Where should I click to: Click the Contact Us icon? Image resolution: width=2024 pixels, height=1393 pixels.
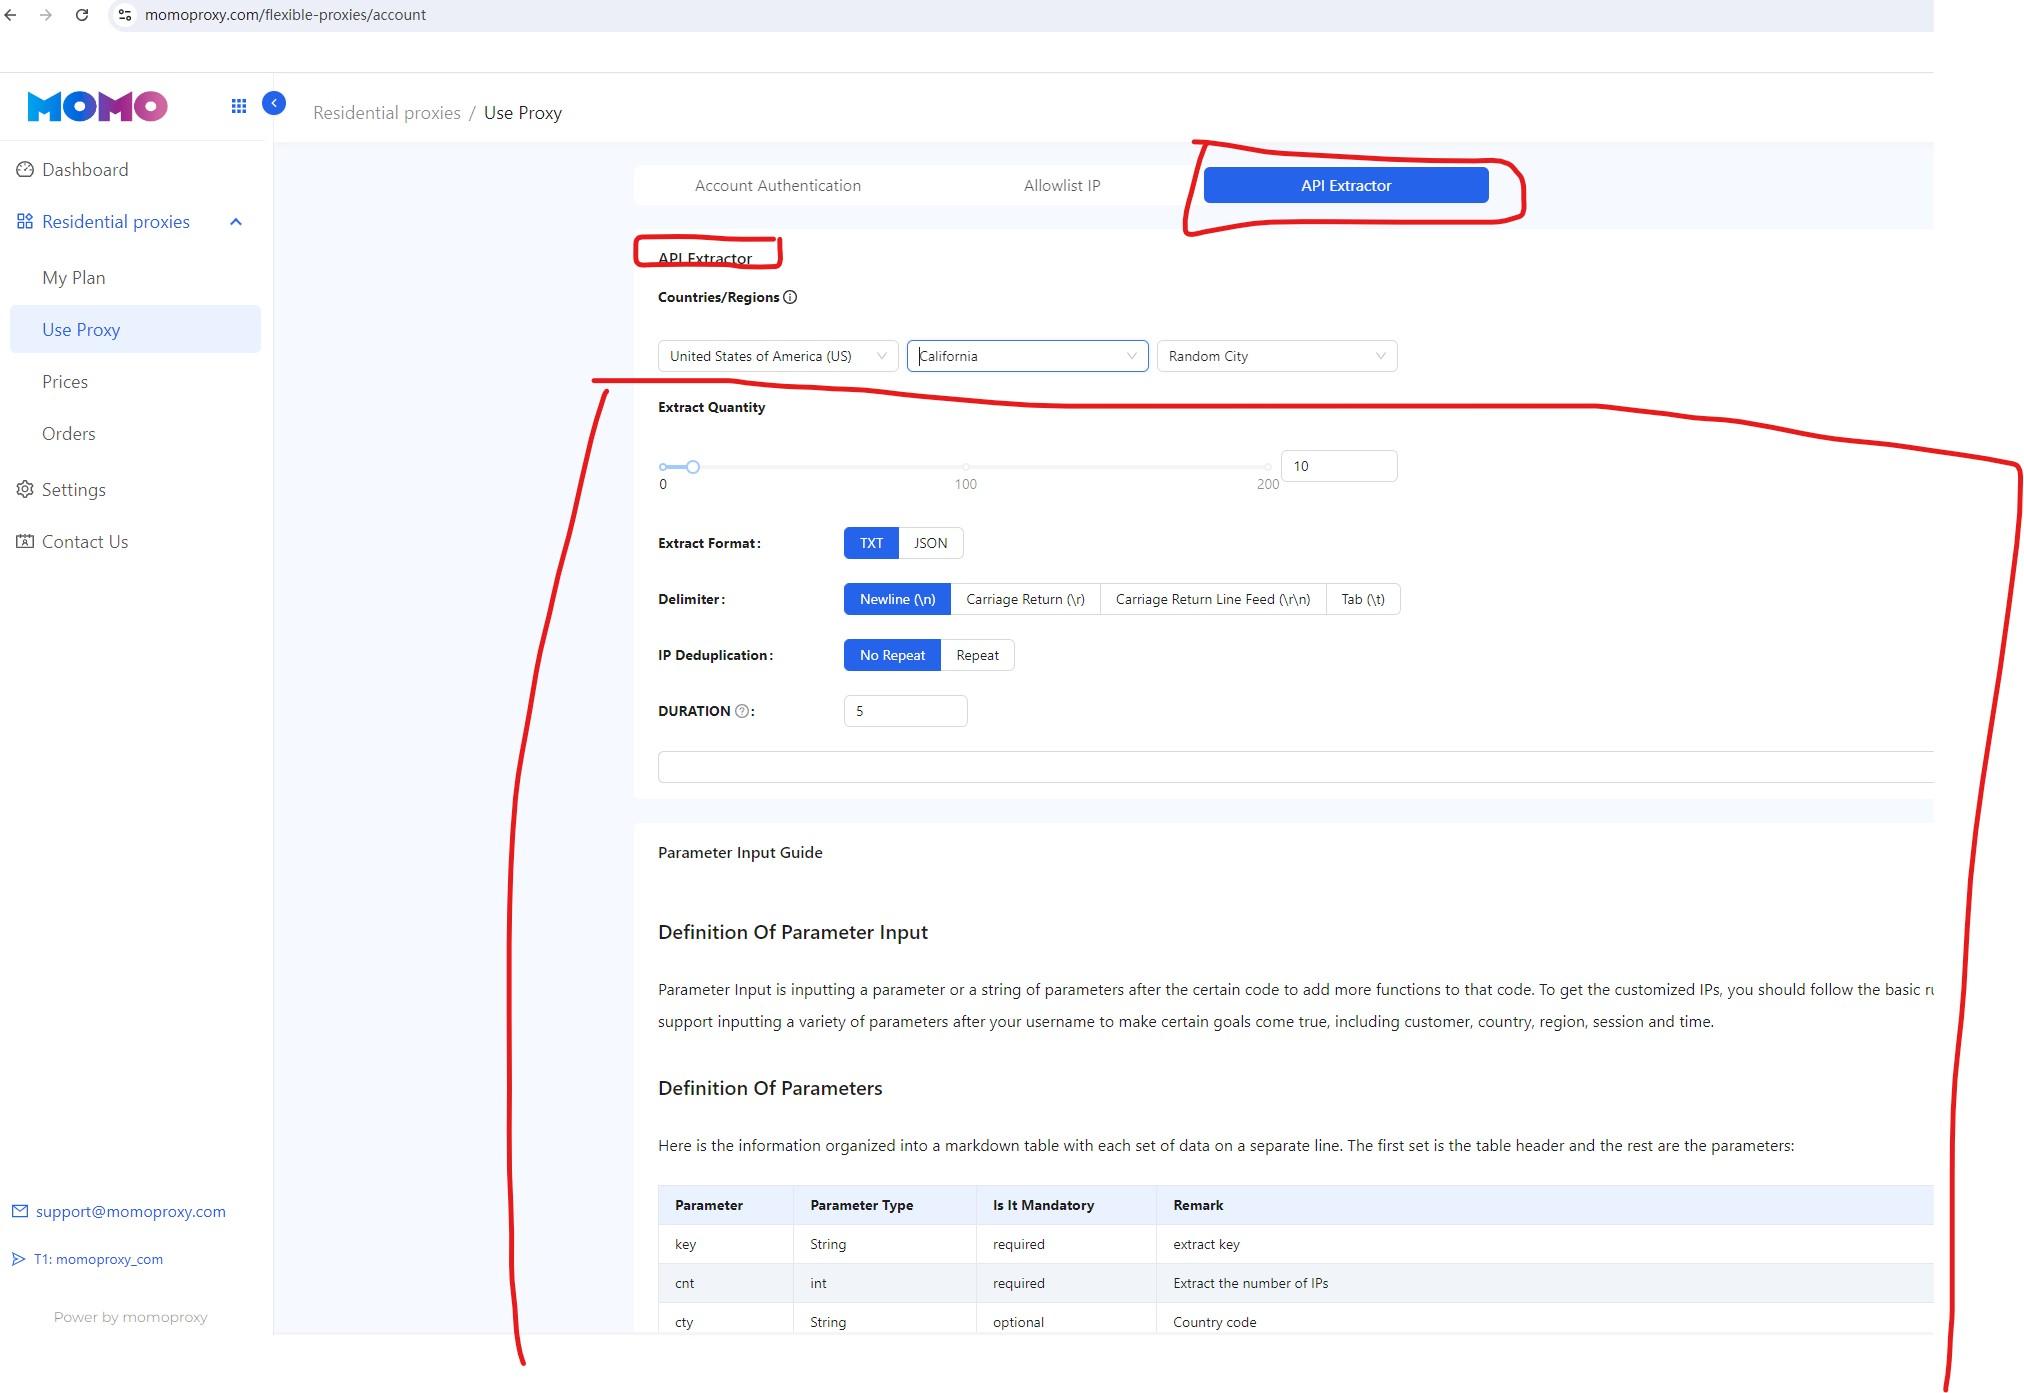coord(25,542)
